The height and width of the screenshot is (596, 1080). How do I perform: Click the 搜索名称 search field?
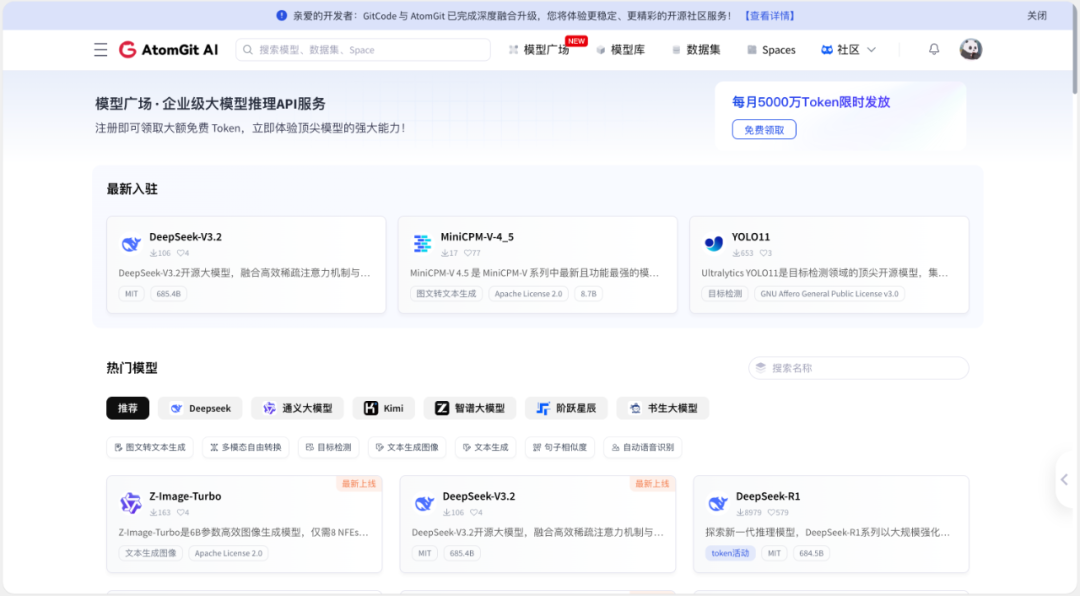[x=858, y=368]
